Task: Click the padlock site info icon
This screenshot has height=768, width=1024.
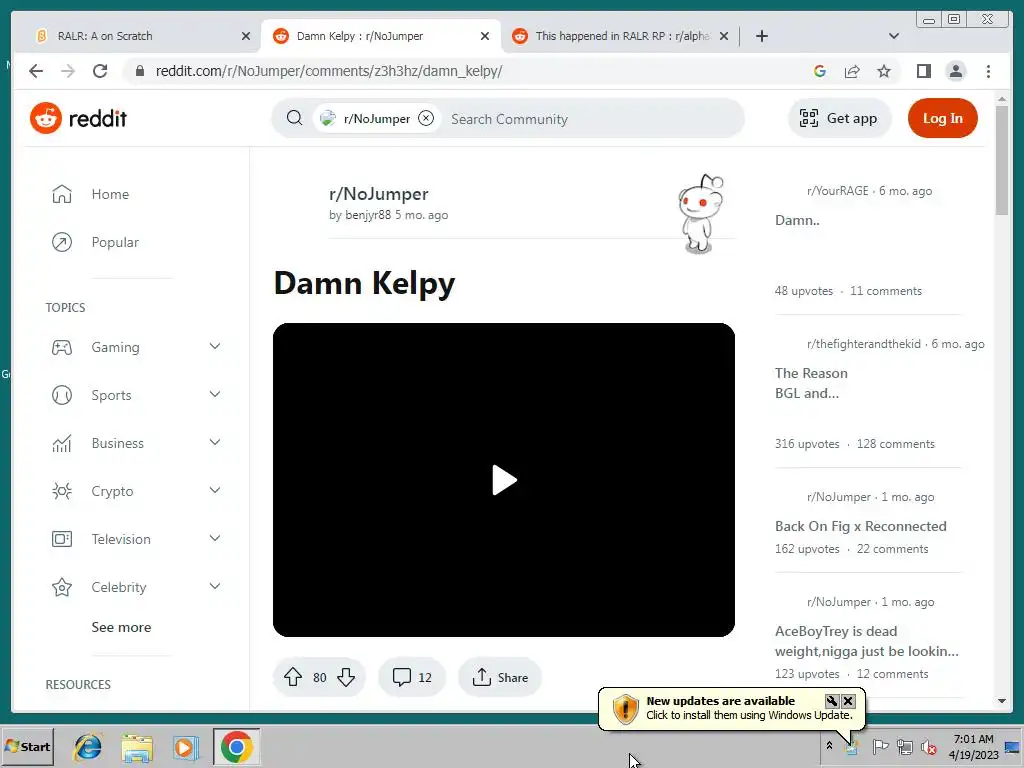Action: coord(140,71)
